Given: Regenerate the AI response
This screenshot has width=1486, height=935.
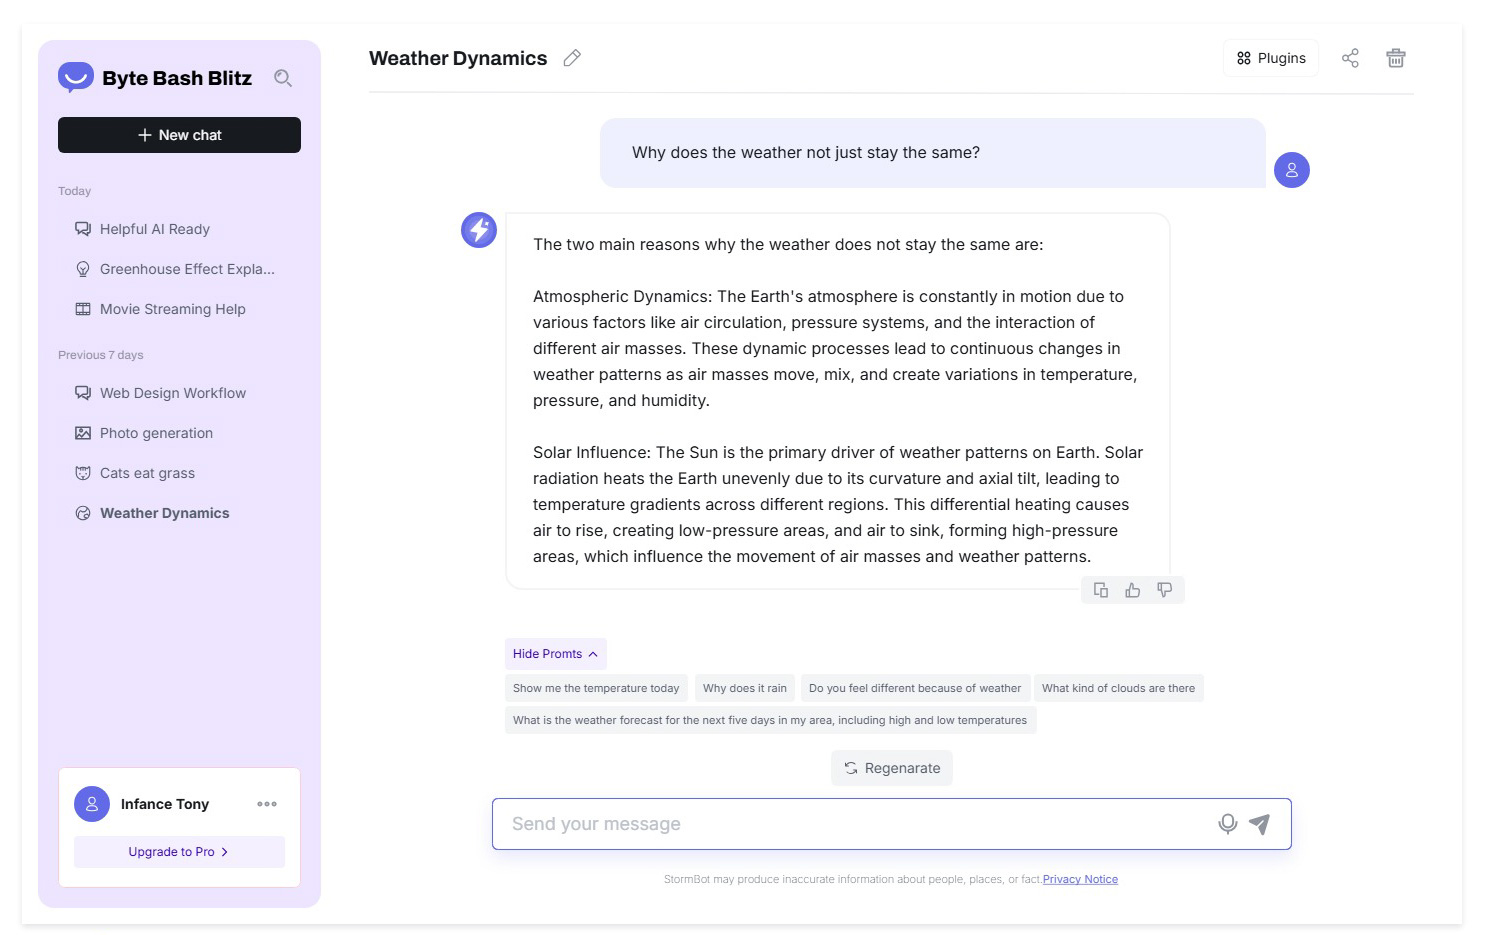Looking at the screenshot, I should point(892,768).
